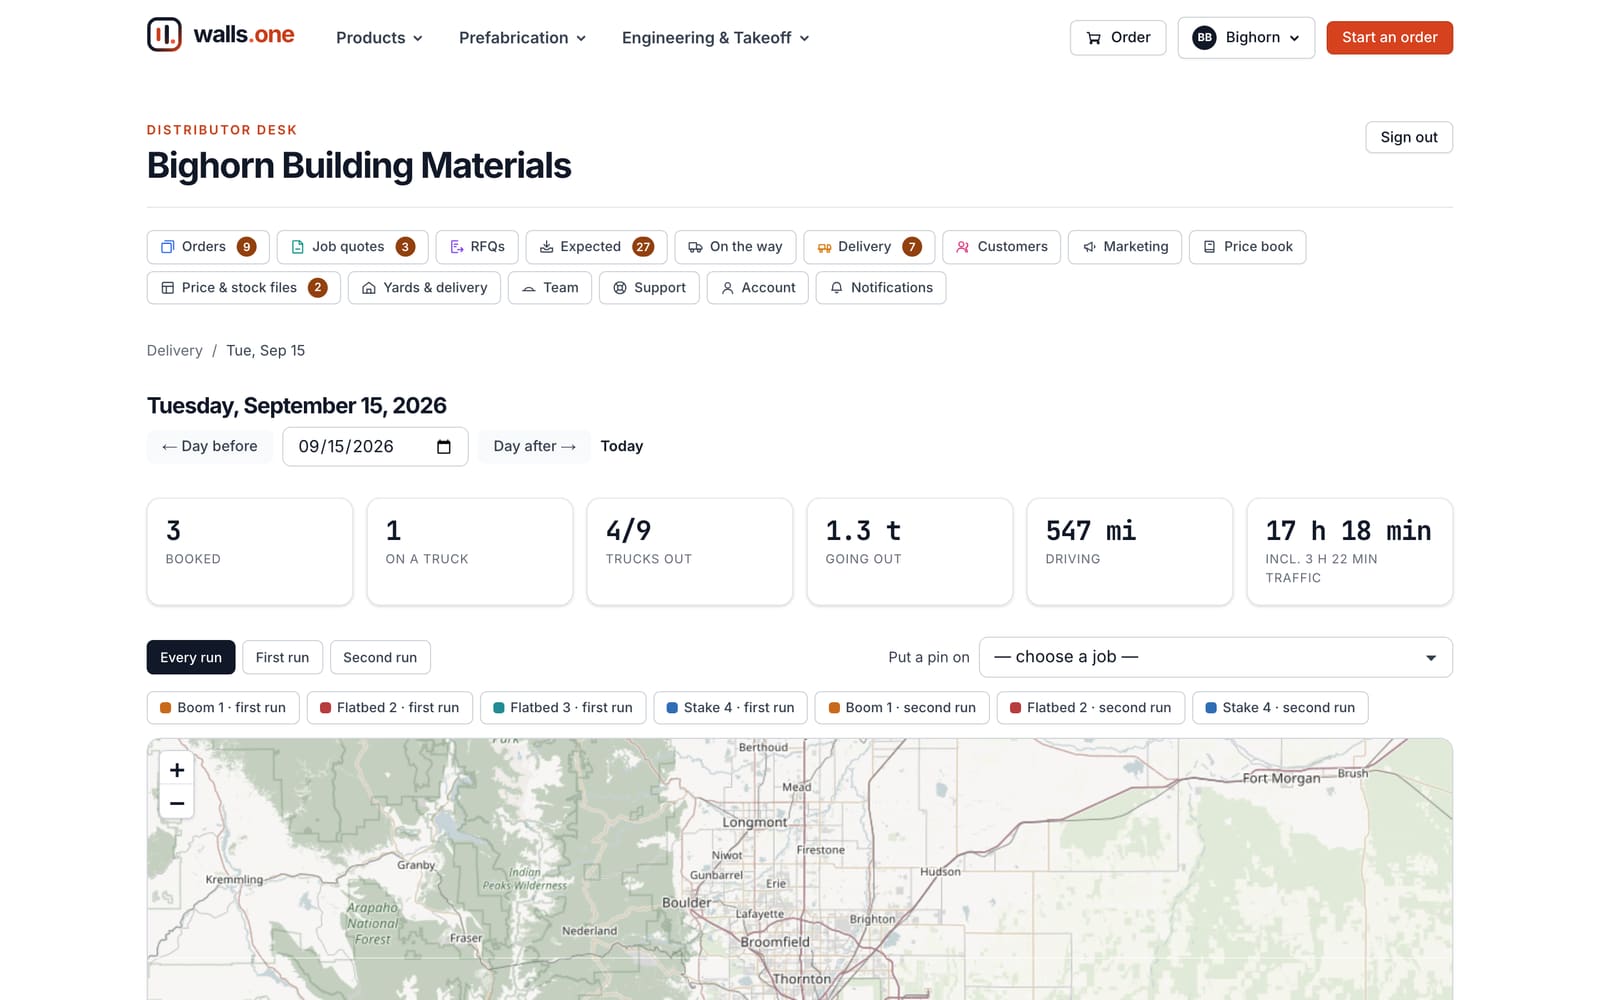Zoom in on the delivery map

point(177,770)
